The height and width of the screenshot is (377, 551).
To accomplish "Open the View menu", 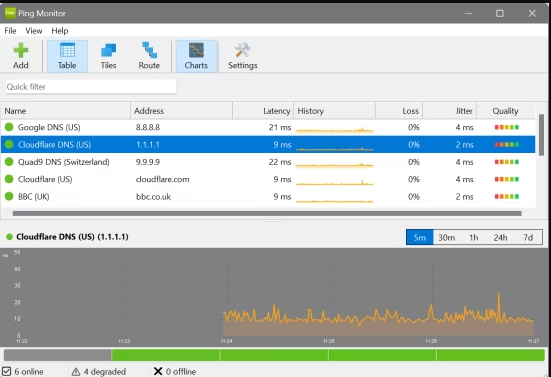I will (x=34, y=31).
